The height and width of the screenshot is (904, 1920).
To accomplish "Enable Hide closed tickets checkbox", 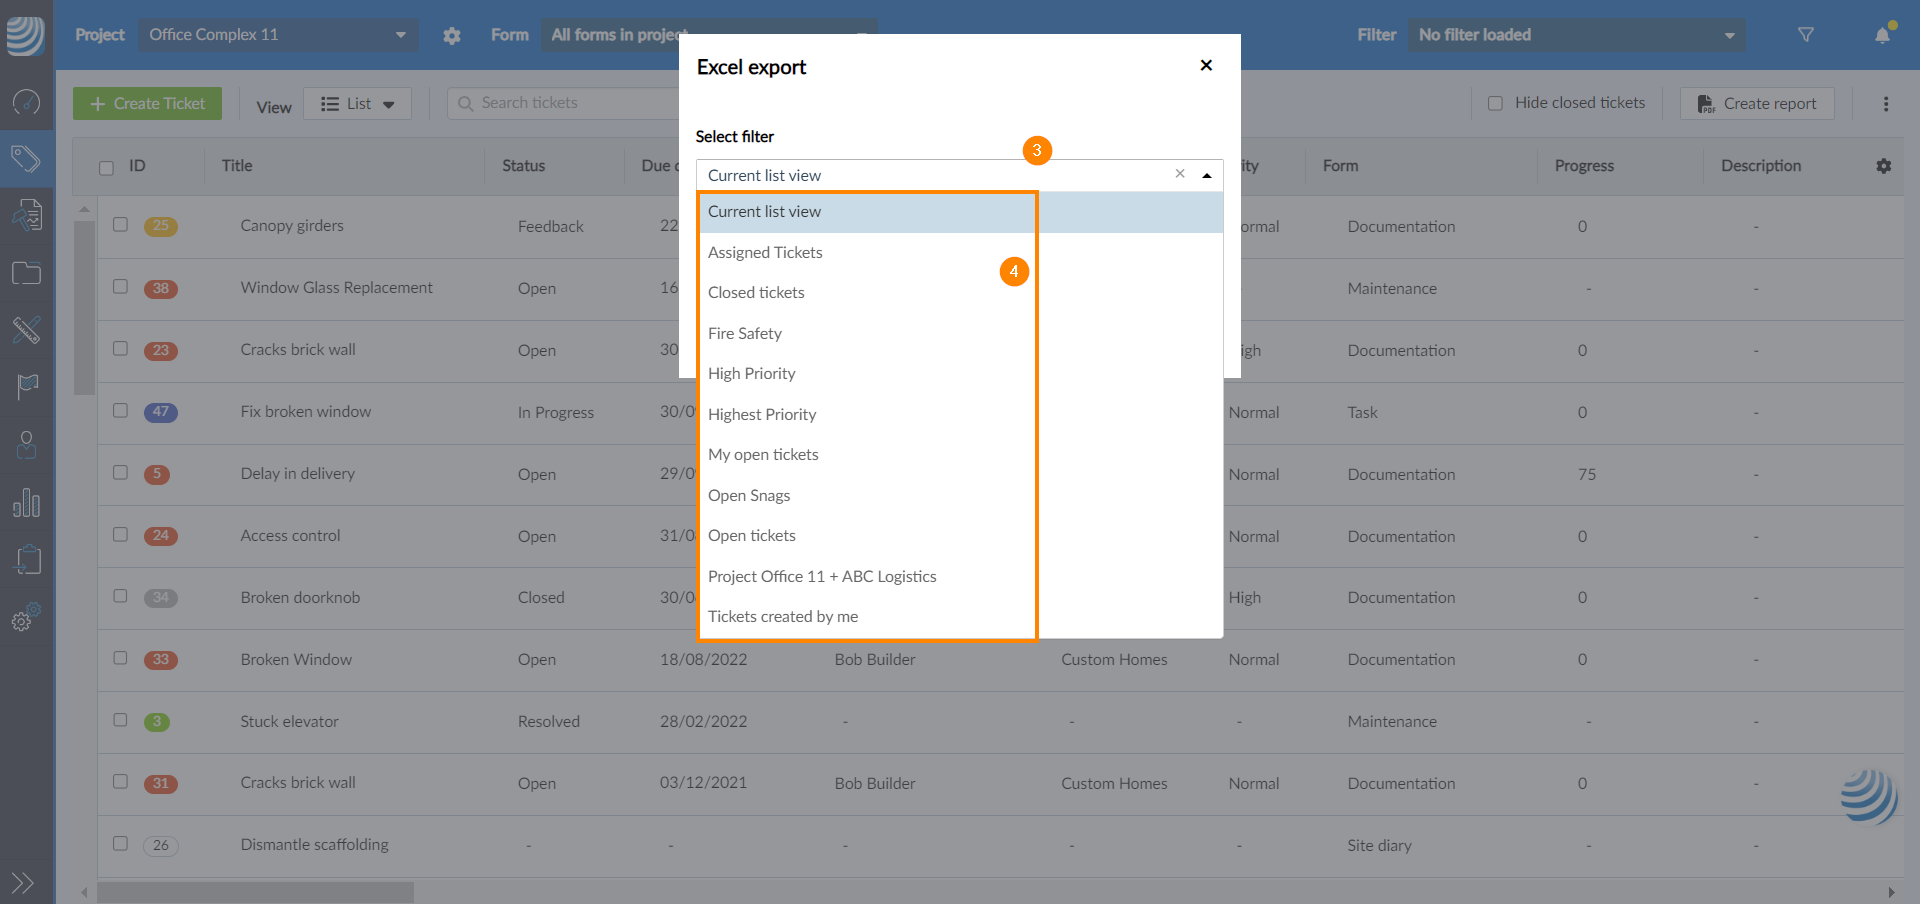I will point(1496,103).
